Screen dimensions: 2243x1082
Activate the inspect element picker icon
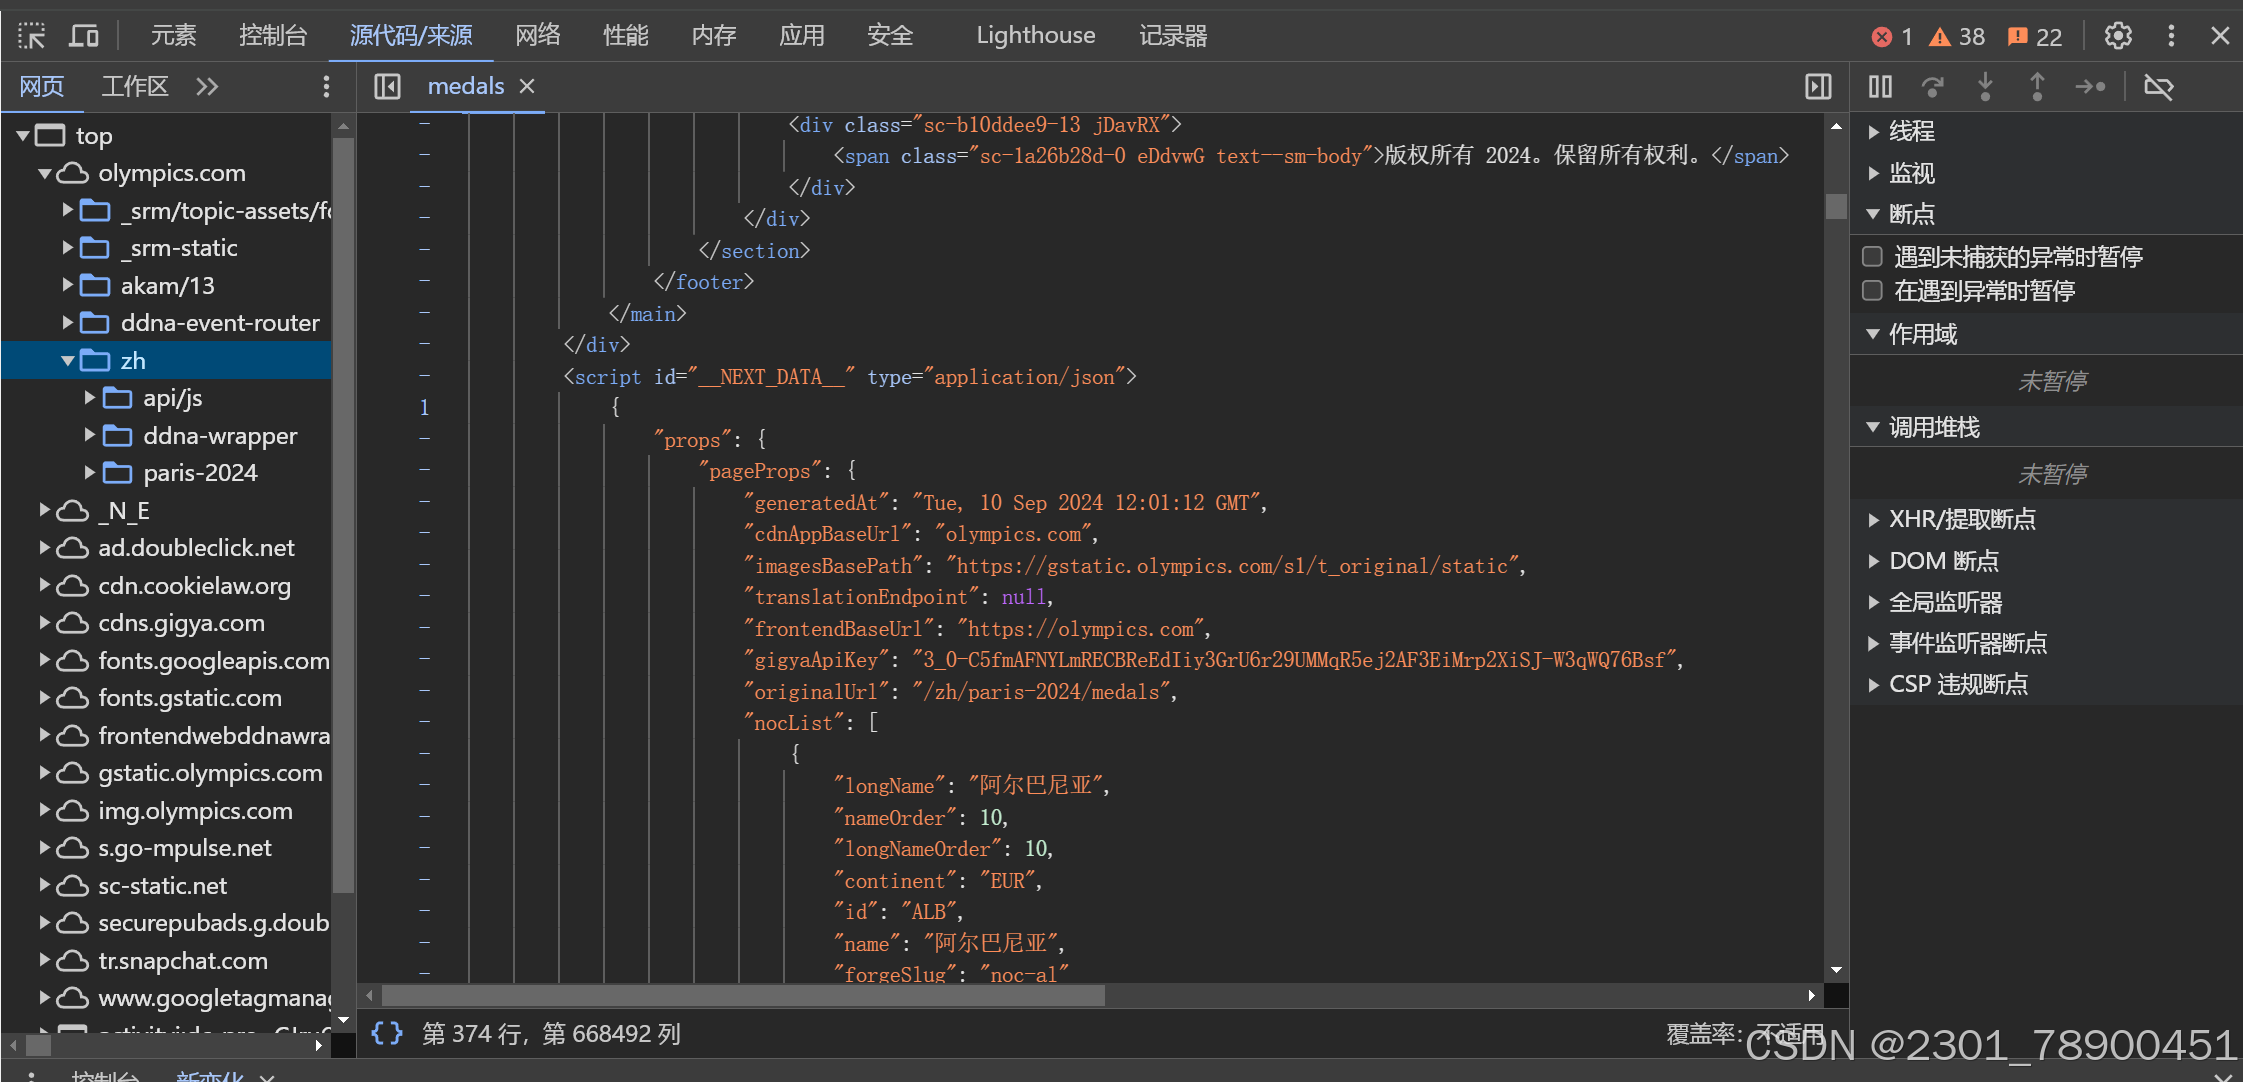(31, 36)
